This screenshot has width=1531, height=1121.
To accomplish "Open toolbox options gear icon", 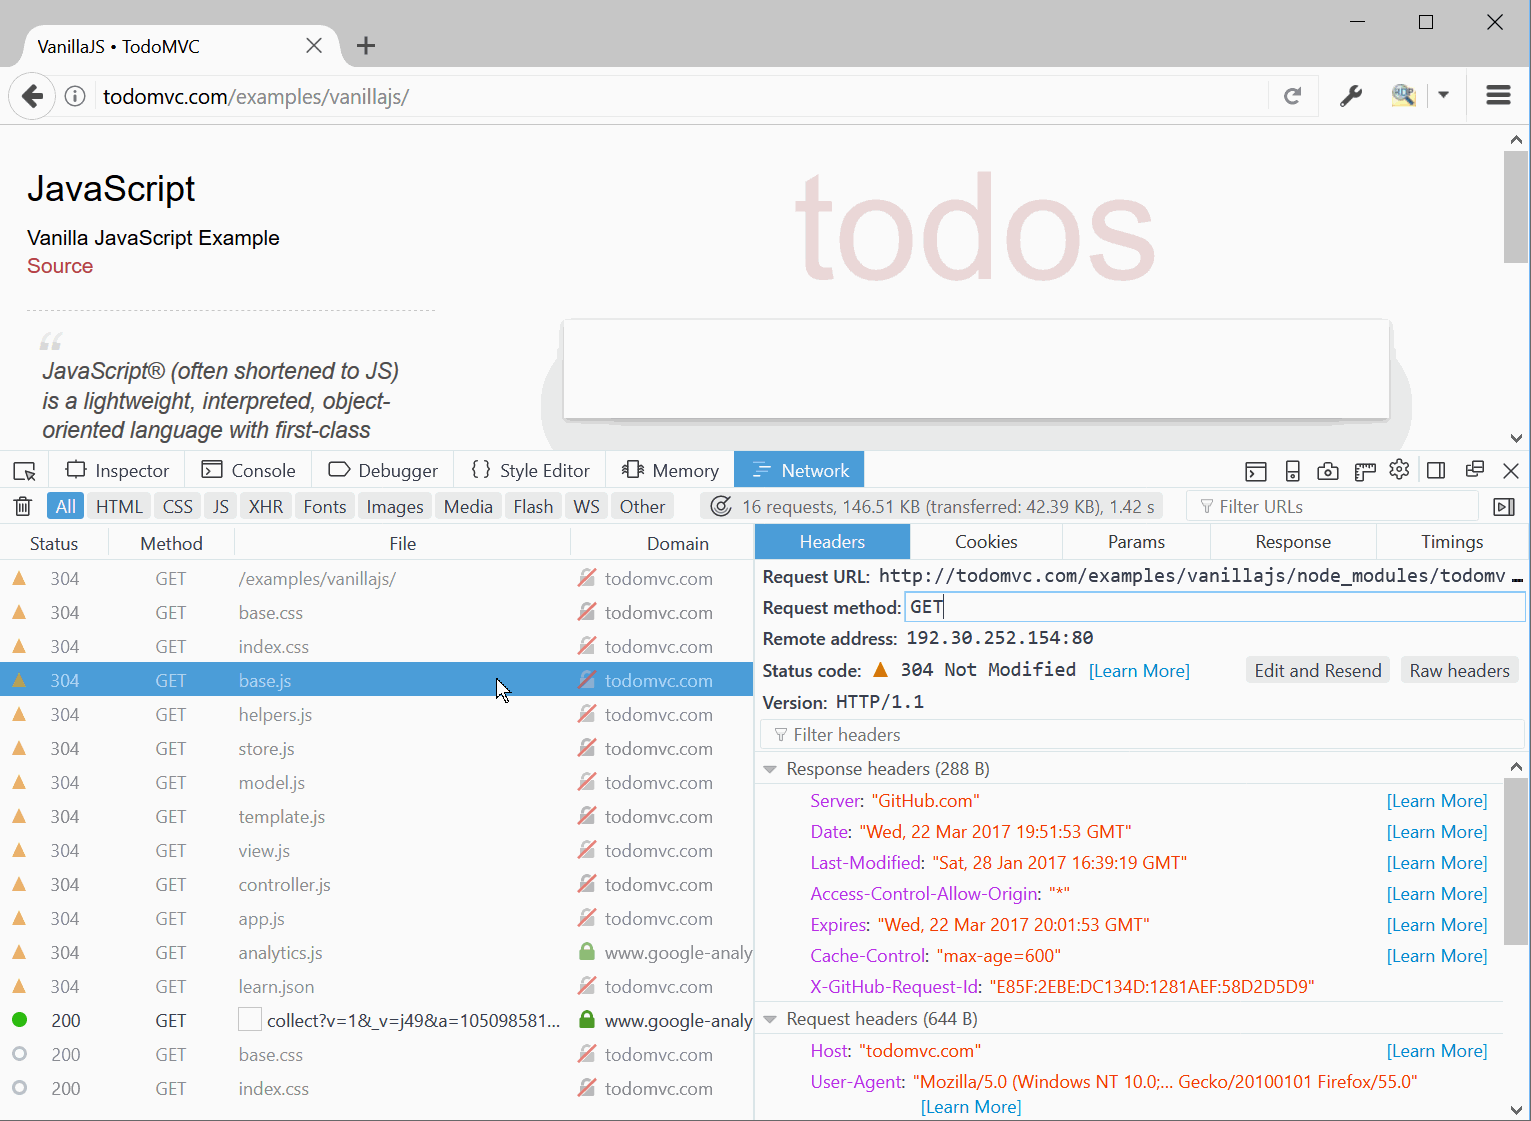I will (1399, 470).
